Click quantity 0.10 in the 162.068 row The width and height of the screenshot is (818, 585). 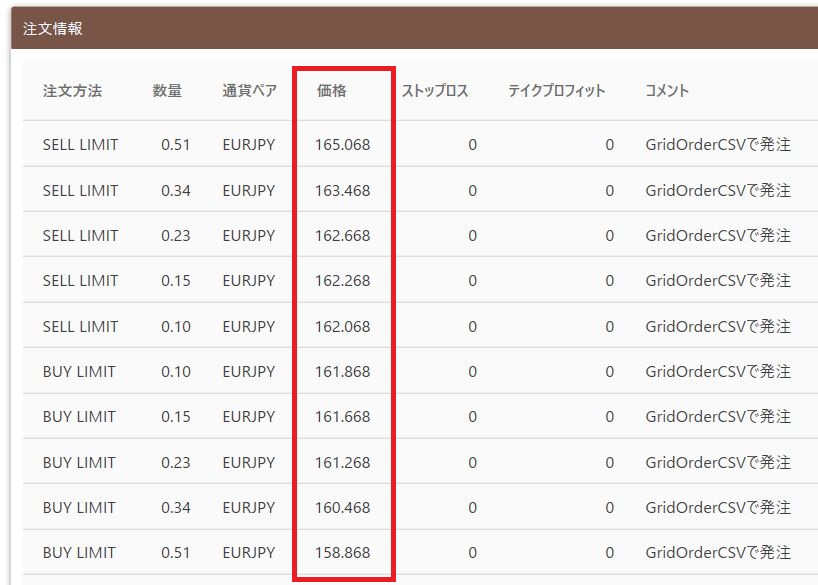pos(175,327)
